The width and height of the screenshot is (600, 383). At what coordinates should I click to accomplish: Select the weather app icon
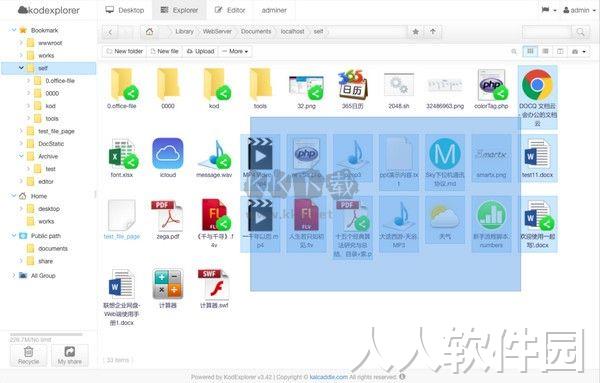coord(445,217)
